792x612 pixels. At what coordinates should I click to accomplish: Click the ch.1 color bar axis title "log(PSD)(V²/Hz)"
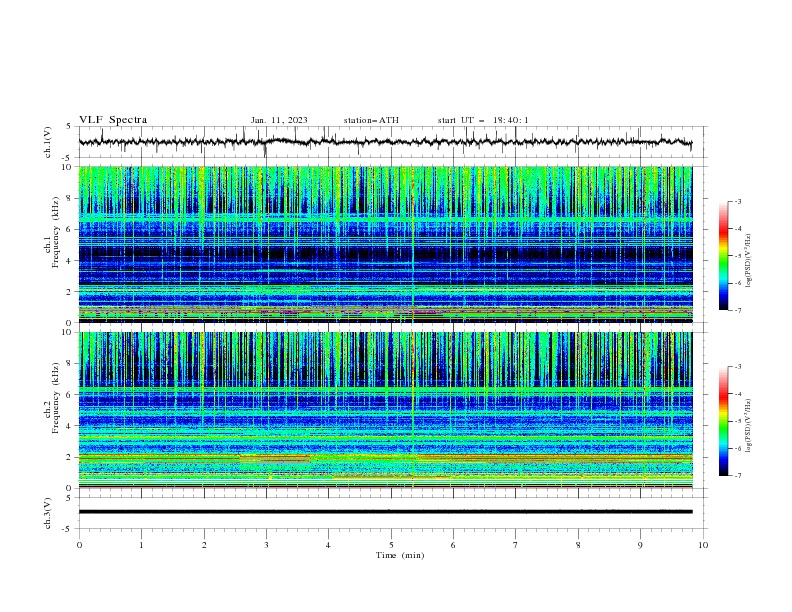click(749, 261)
